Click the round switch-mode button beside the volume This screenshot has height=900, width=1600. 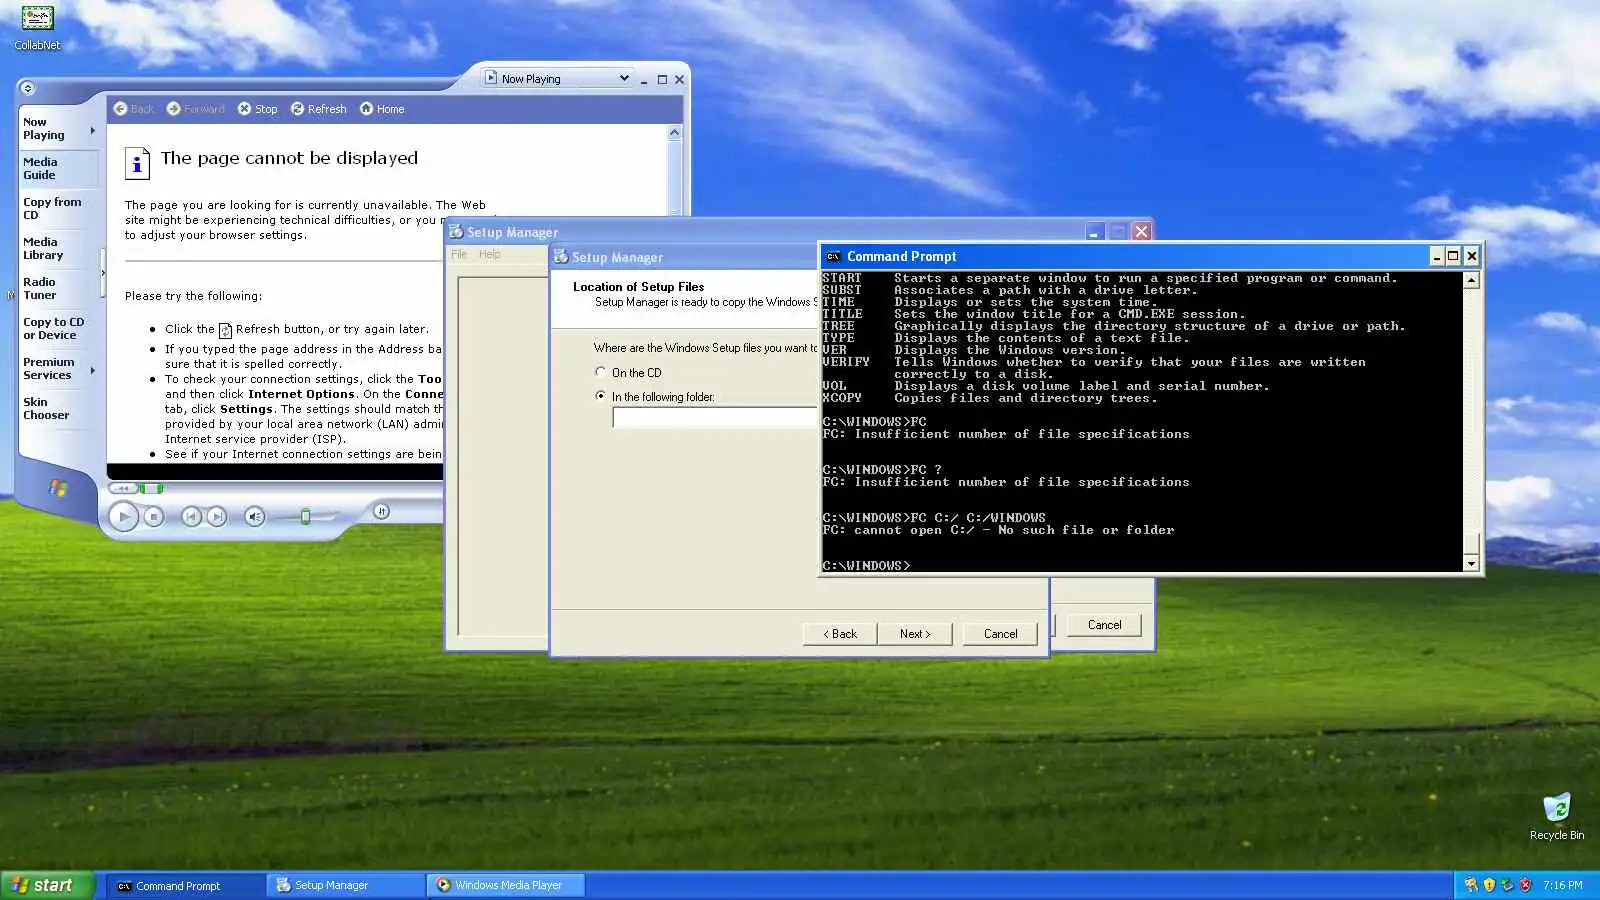tap(381, 511)
